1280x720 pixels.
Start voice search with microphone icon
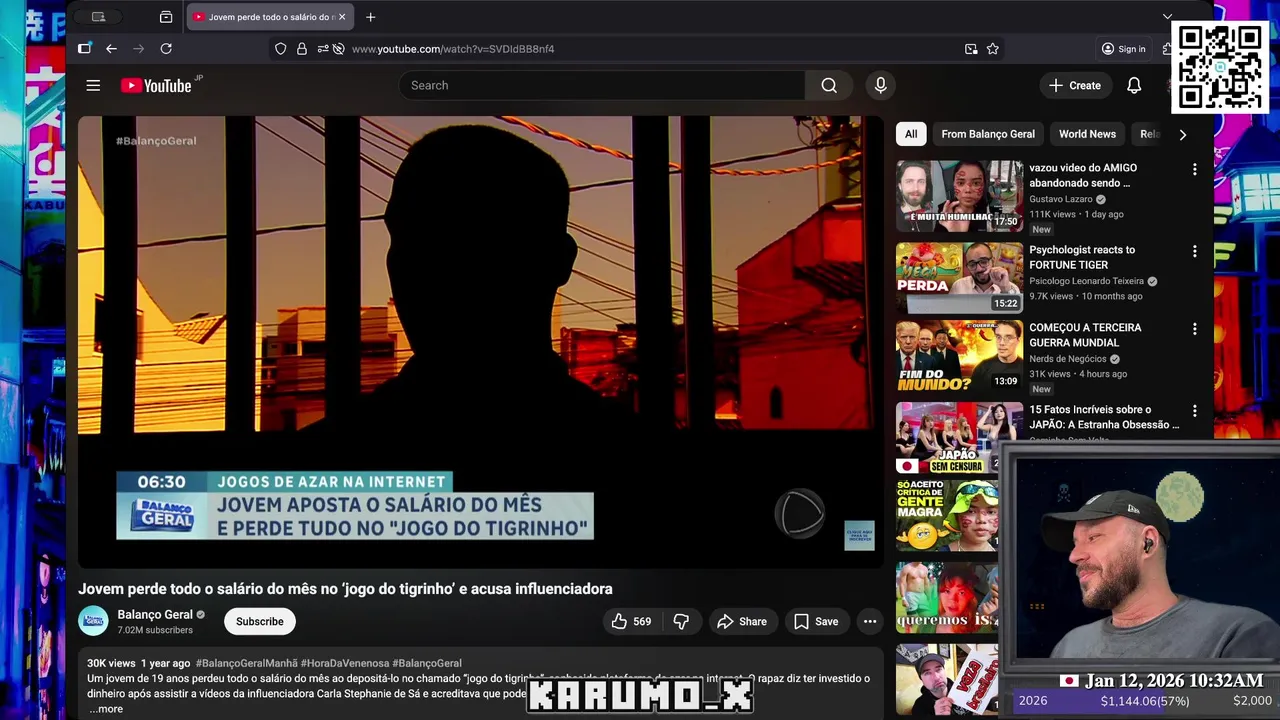(x=880, y=86)
